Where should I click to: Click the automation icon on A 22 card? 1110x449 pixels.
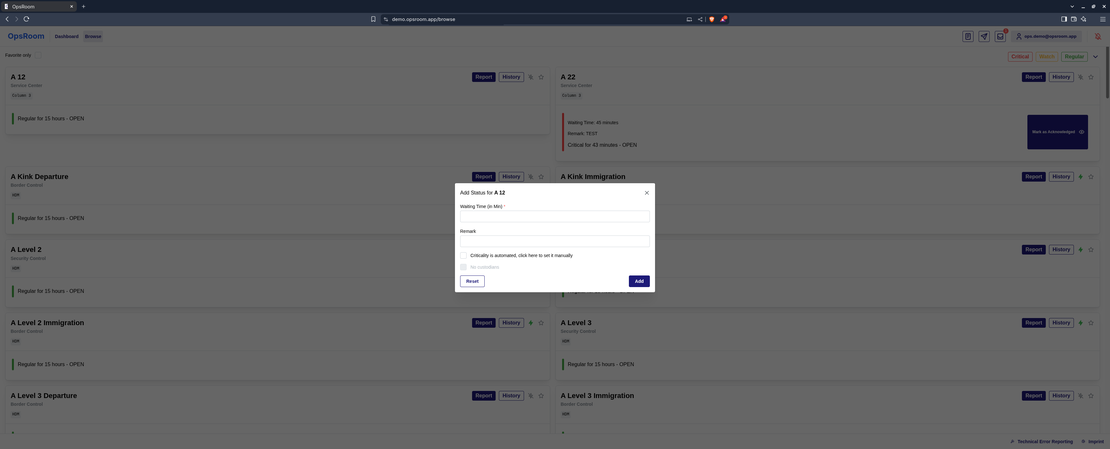(x=1080, y=77)
